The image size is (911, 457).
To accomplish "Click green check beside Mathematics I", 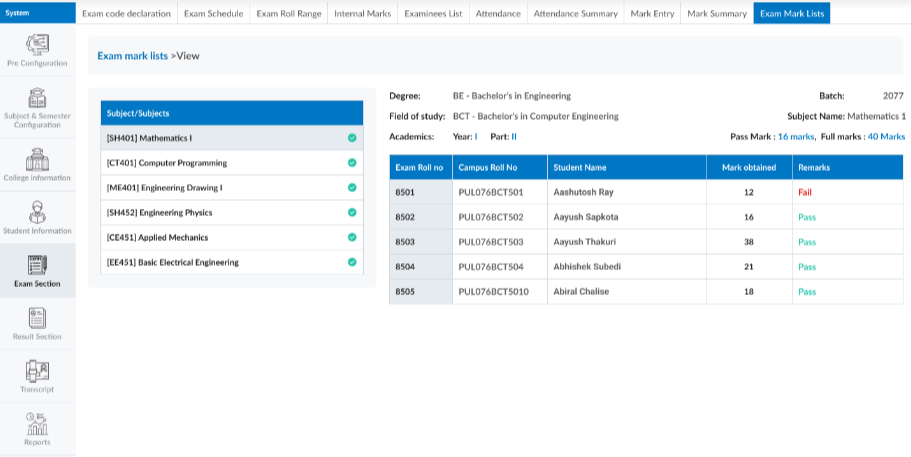I will click(x=352, y=138).
